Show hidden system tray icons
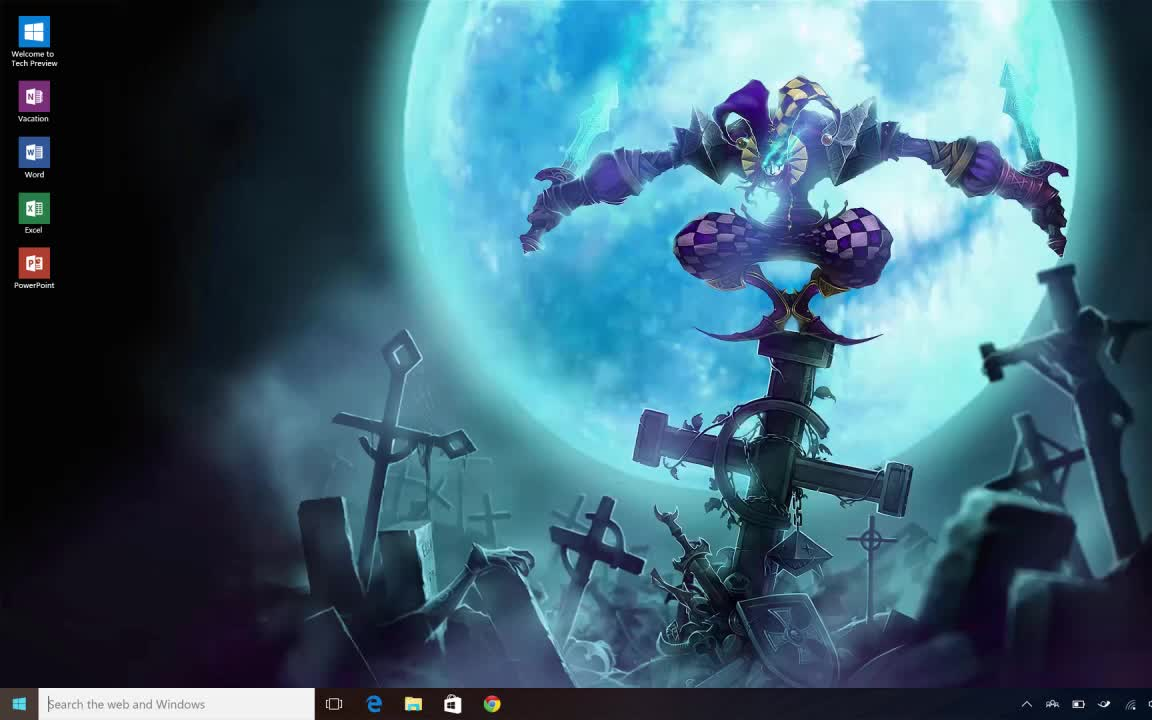Viewport: 1152px width, 720px height. (1026, 704)
